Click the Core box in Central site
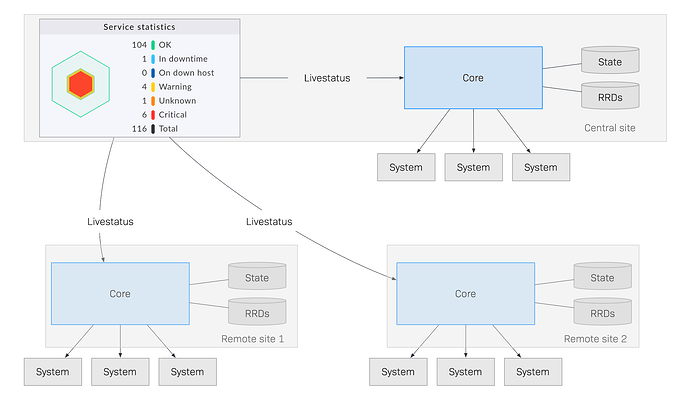 tap(473, 78)
